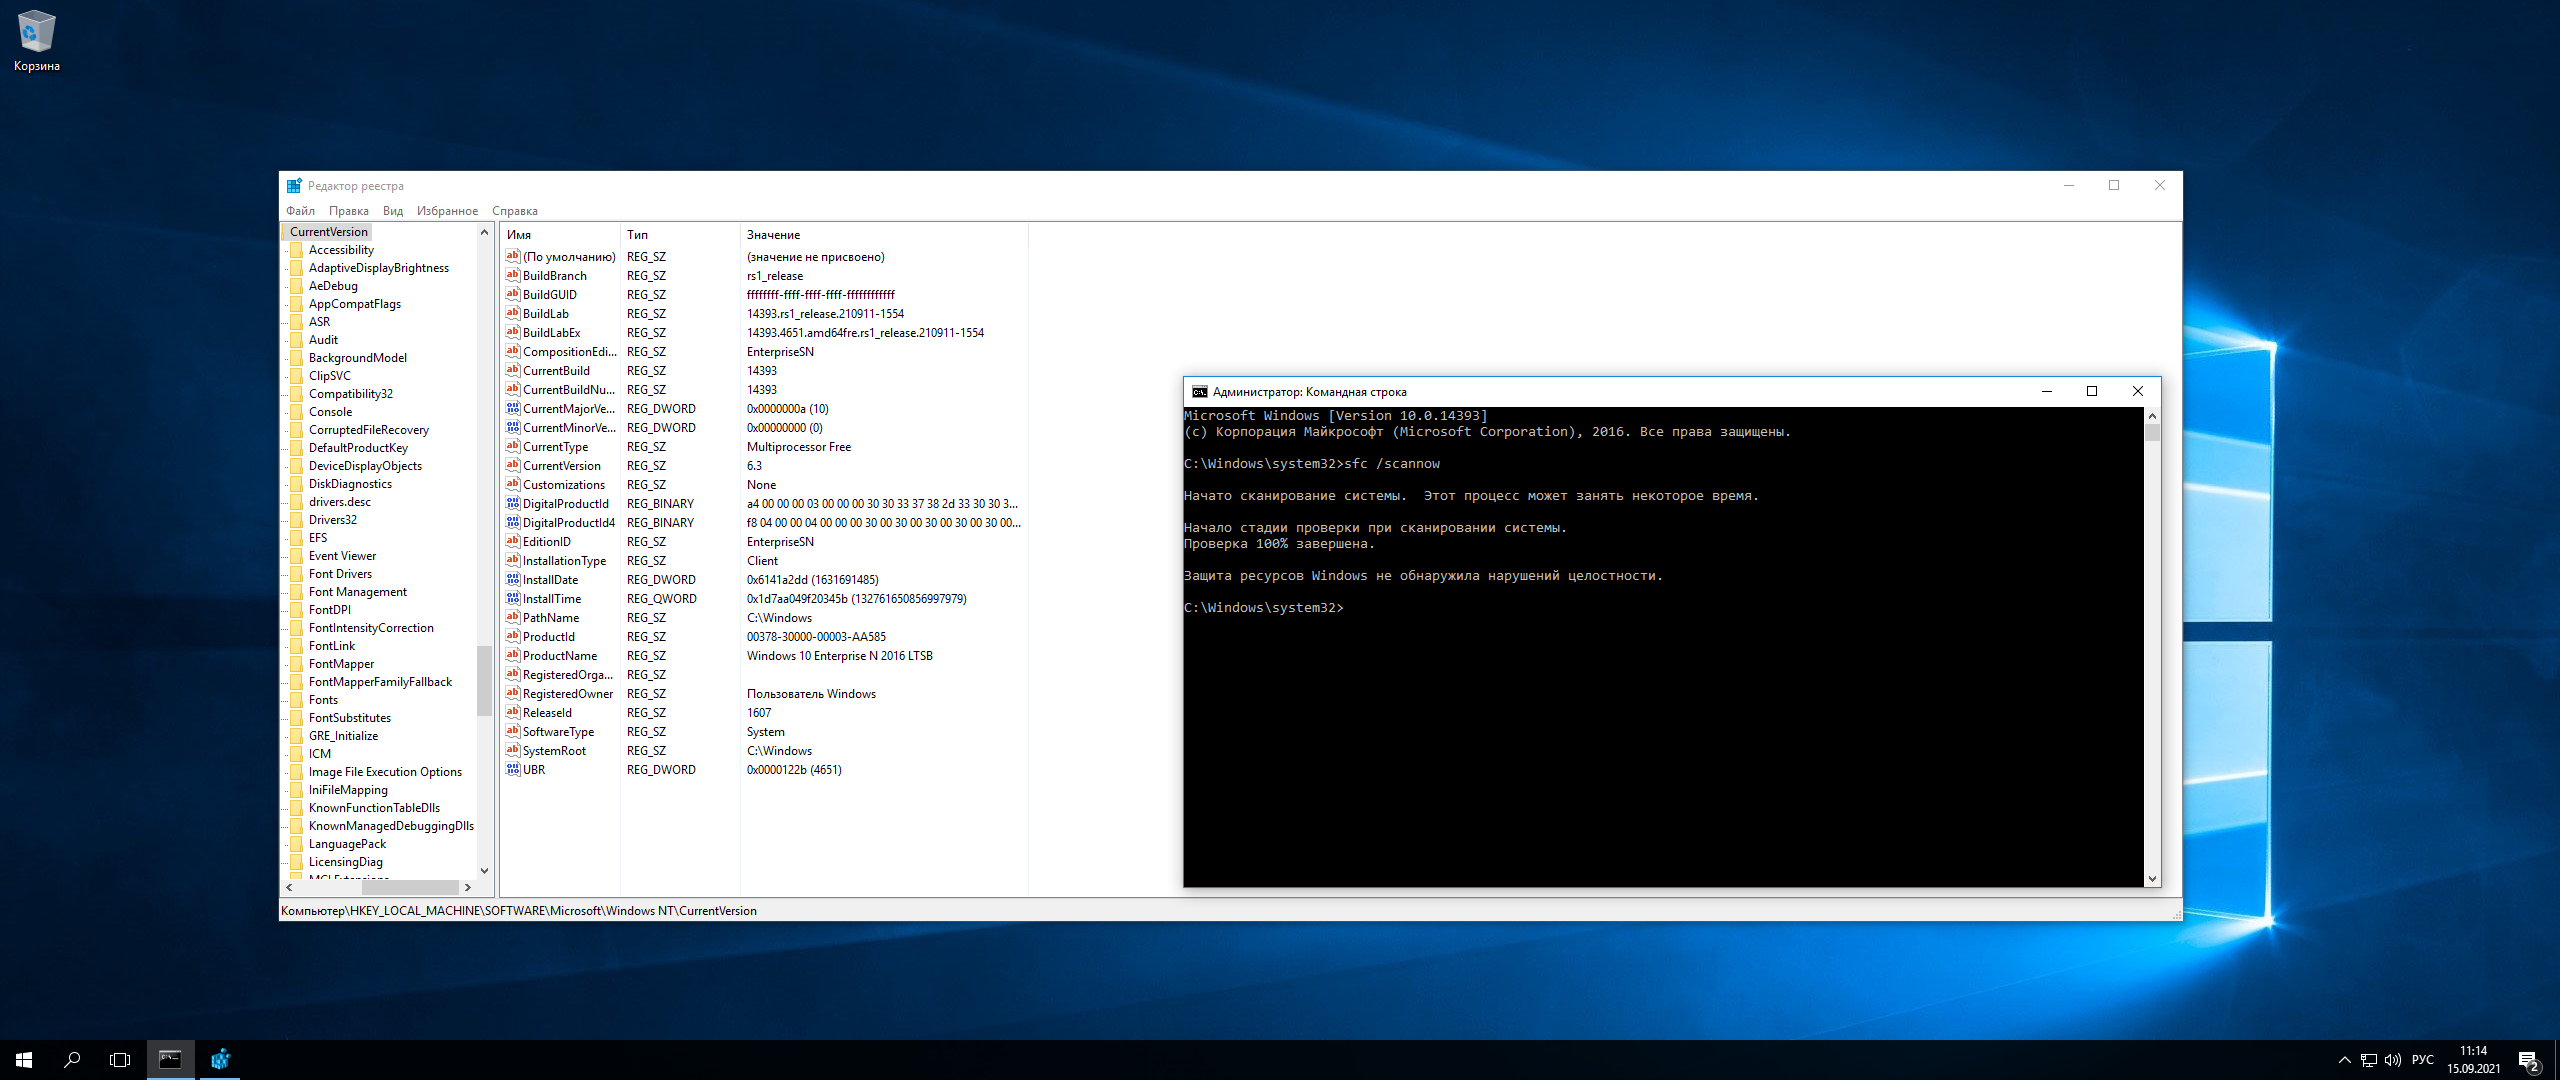
Task: Click Command Prompt scroll down arrow
Action: [x=2152, y=879]
